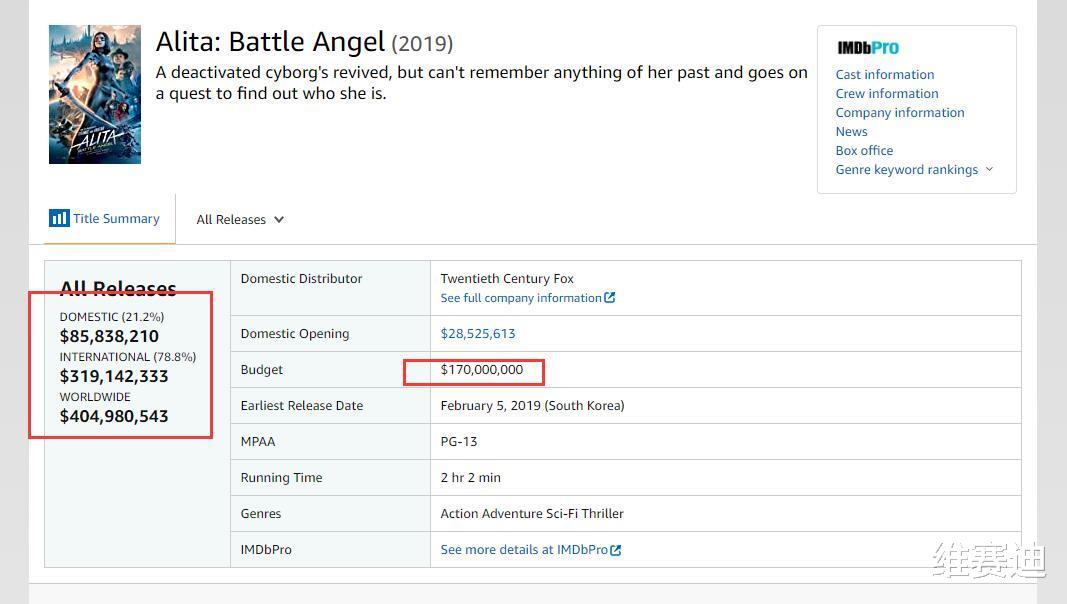Click the Budget row label
Viewport: 1067px width, 604px height.
[261, 370]
